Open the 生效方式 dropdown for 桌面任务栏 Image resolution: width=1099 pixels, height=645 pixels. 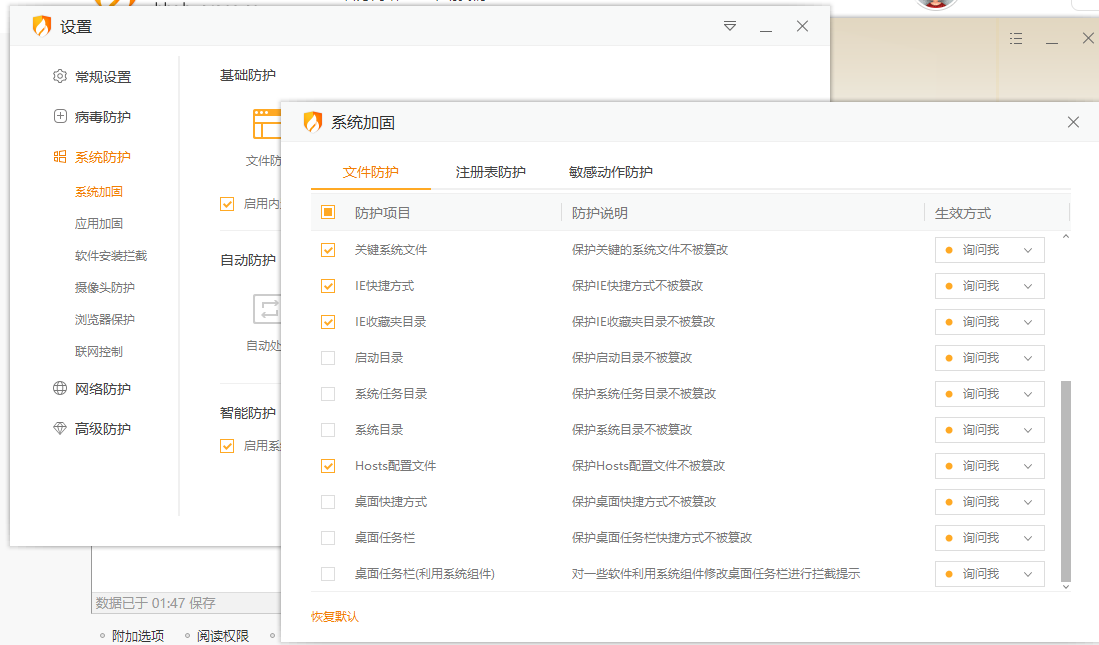989,537
